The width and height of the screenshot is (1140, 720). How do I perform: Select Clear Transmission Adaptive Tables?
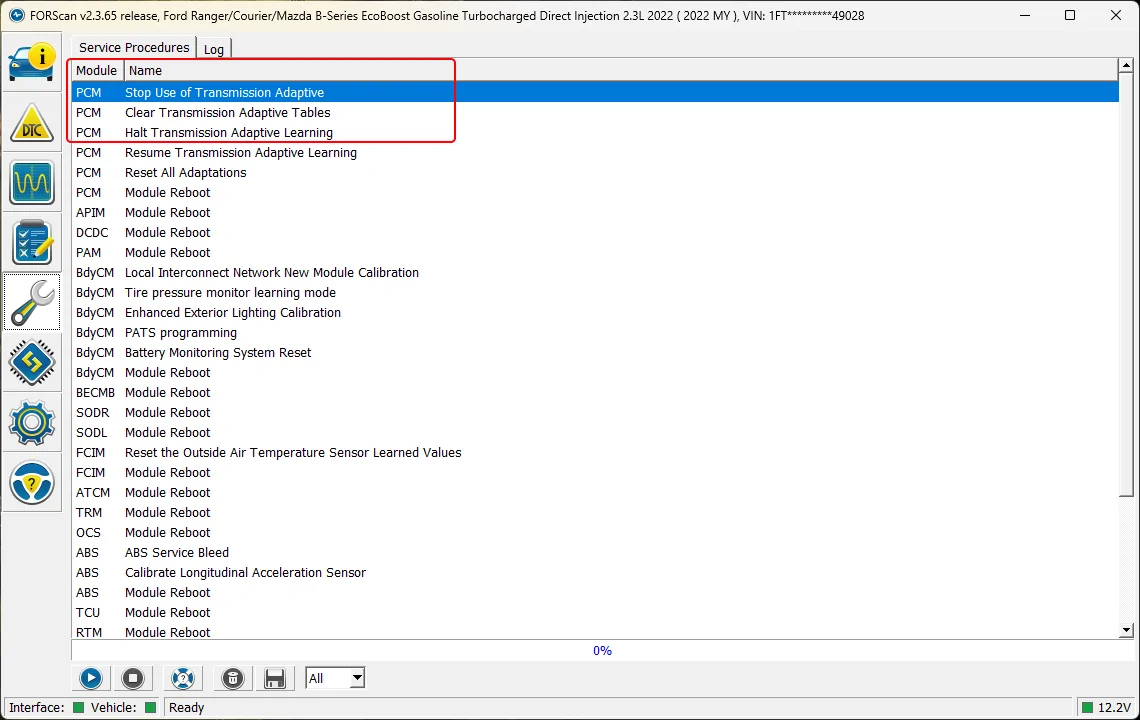click(x=595, y=113)
